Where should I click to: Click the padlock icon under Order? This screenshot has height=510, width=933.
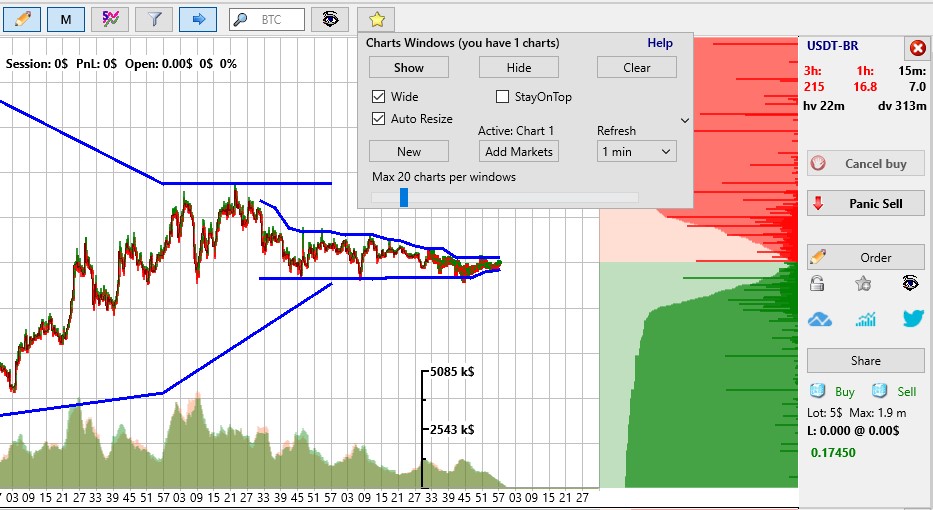pos(817,284)
